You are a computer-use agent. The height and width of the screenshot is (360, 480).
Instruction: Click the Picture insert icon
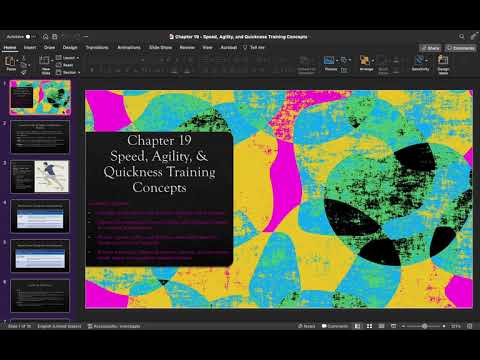click(329, 60)
